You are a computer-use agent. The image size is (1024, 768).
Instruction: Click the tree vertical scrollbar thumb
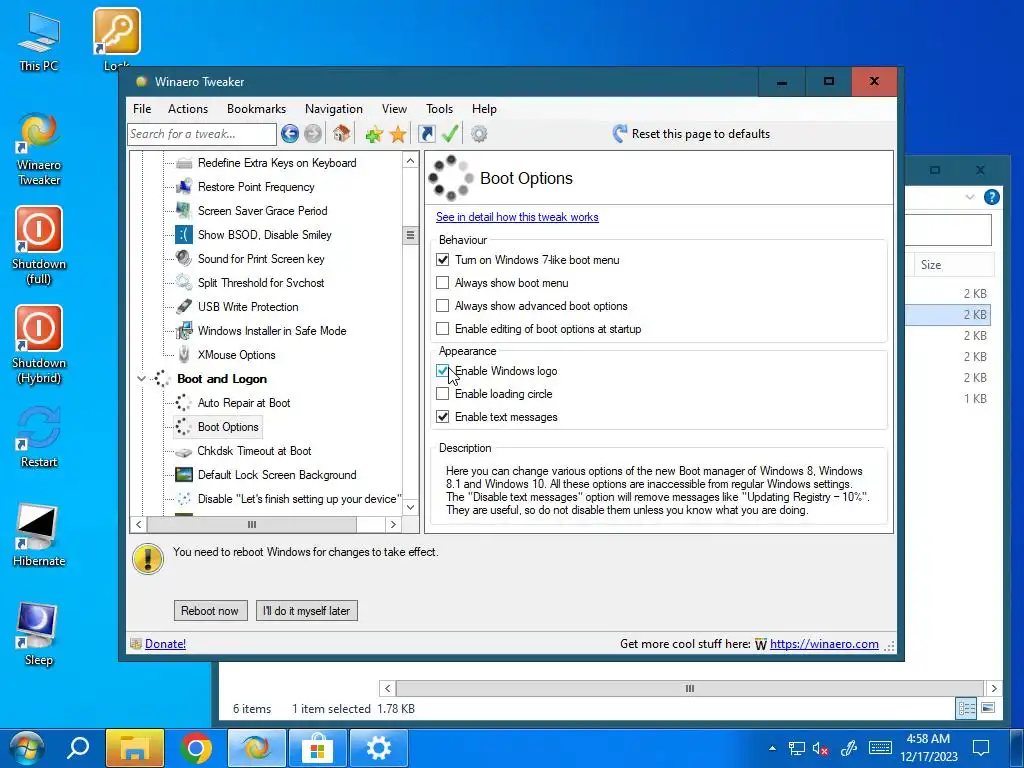click(x=410, y=235)
